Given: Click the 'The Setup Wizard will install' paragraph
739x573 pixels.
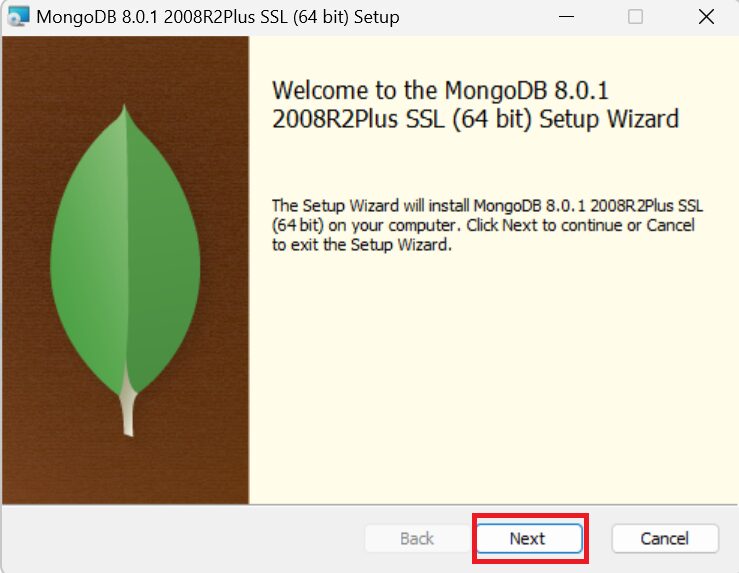Looking at the screenshot, I should [x=487, y=225].
